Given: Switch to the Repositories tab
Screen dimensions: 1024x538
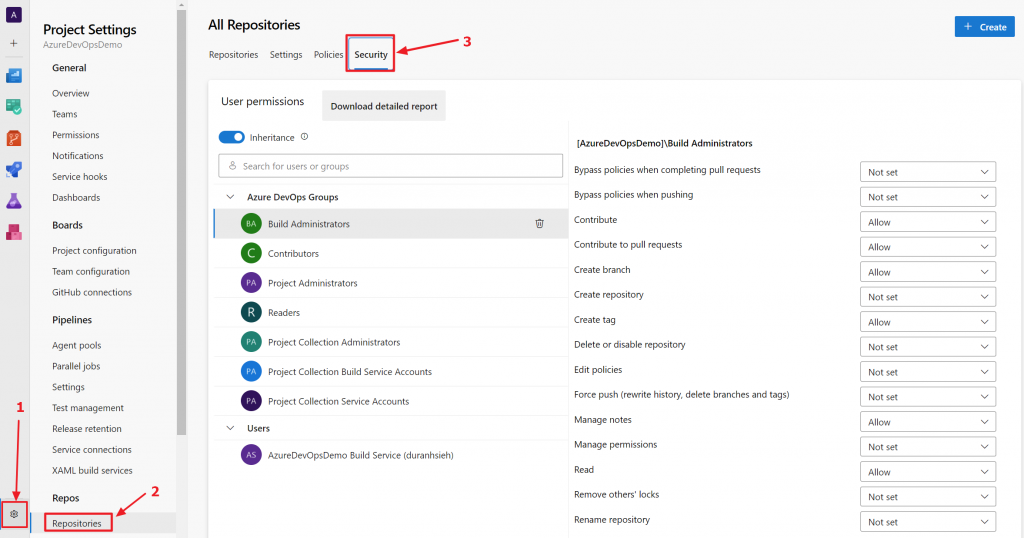Looking at the screenshot, I should click(233, 54).
